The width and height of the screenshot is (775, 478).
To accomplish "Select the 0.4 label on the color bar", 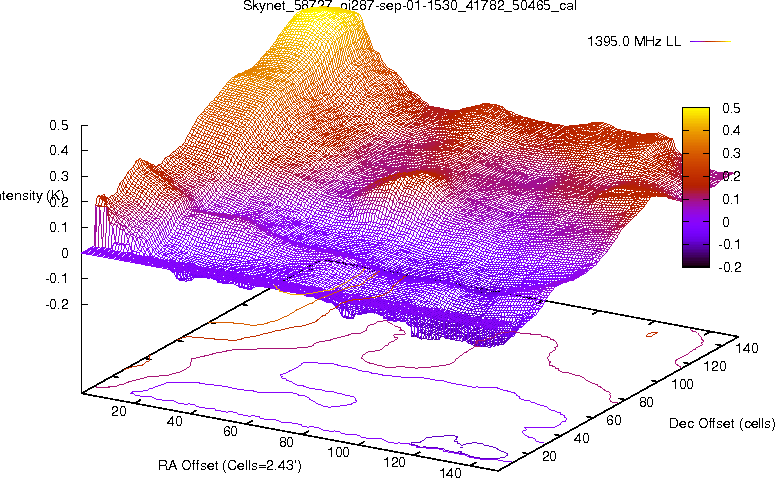I will pyautogui.click(x=731, y=130).
